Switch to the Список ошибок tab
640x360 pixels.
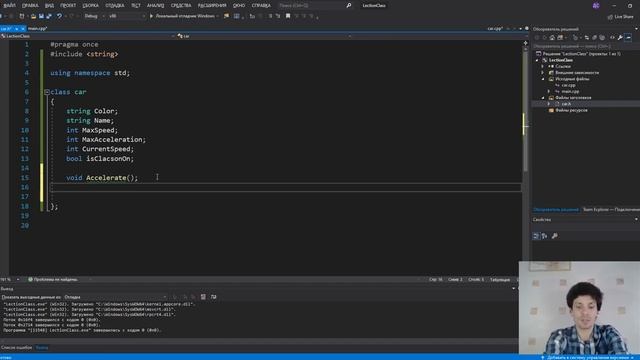coord(16,347)
